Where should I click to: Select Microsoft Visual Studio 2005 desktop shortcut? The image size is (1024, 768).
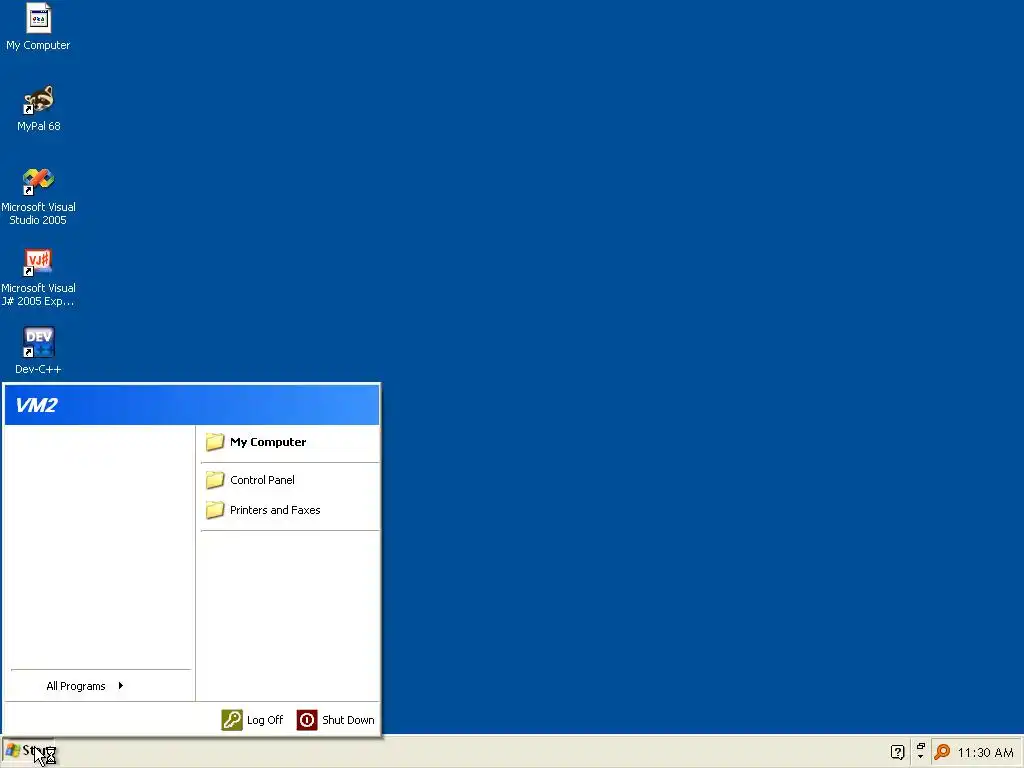click(38, 196)
